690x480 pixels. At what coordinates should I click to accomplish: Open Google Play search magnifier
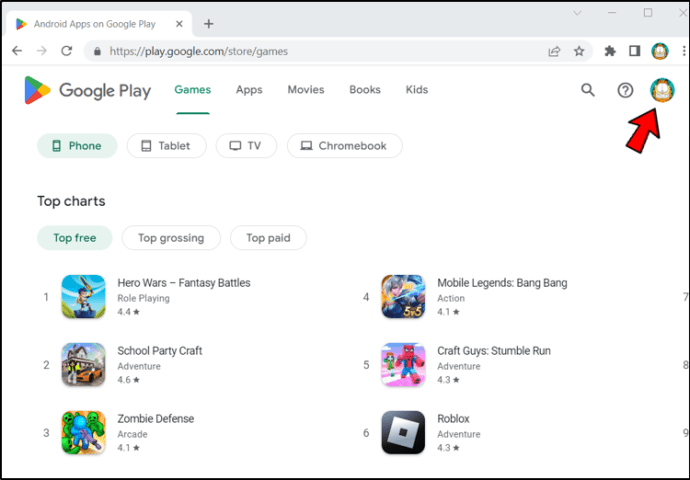(588, 90)
